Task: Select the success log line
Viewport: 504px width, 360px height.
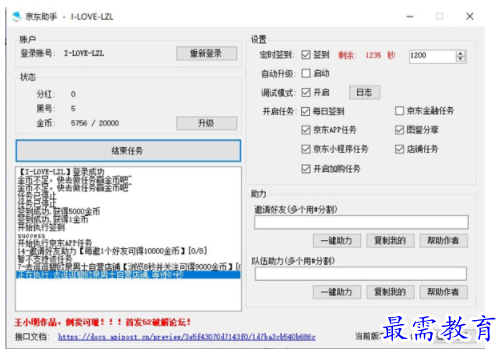Action: pyautogui.click(x=31, y=236)
